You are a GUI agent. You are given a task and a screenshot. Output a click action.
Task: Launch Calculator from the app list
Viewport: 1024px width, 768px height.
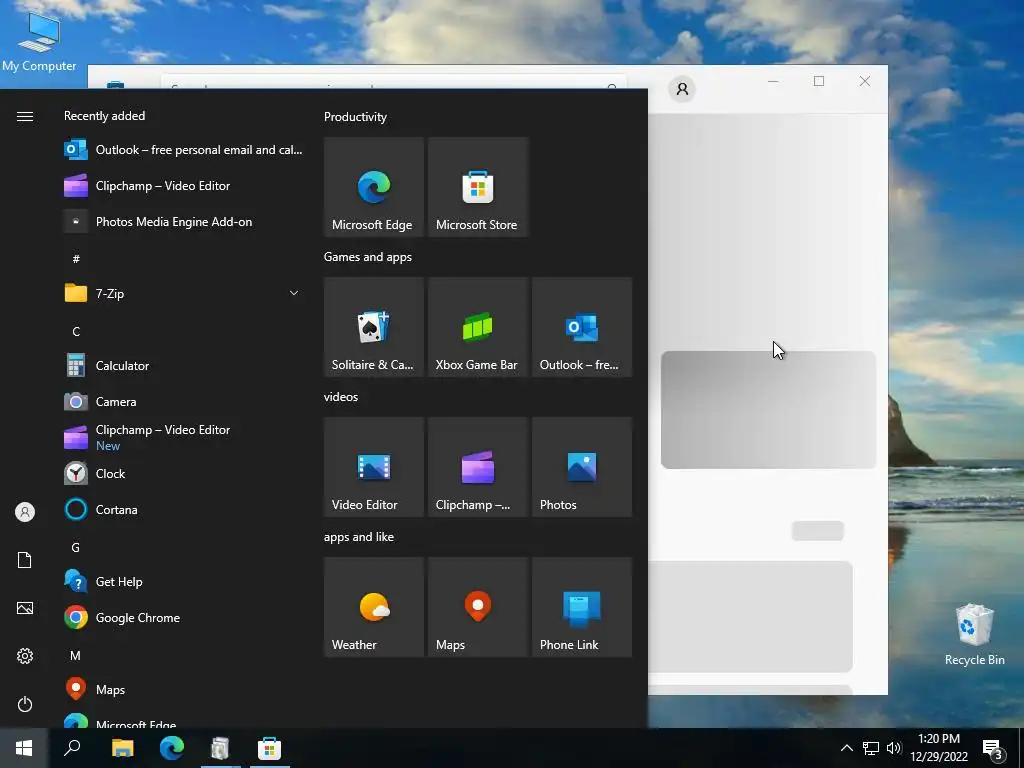(x=183, y=366)
